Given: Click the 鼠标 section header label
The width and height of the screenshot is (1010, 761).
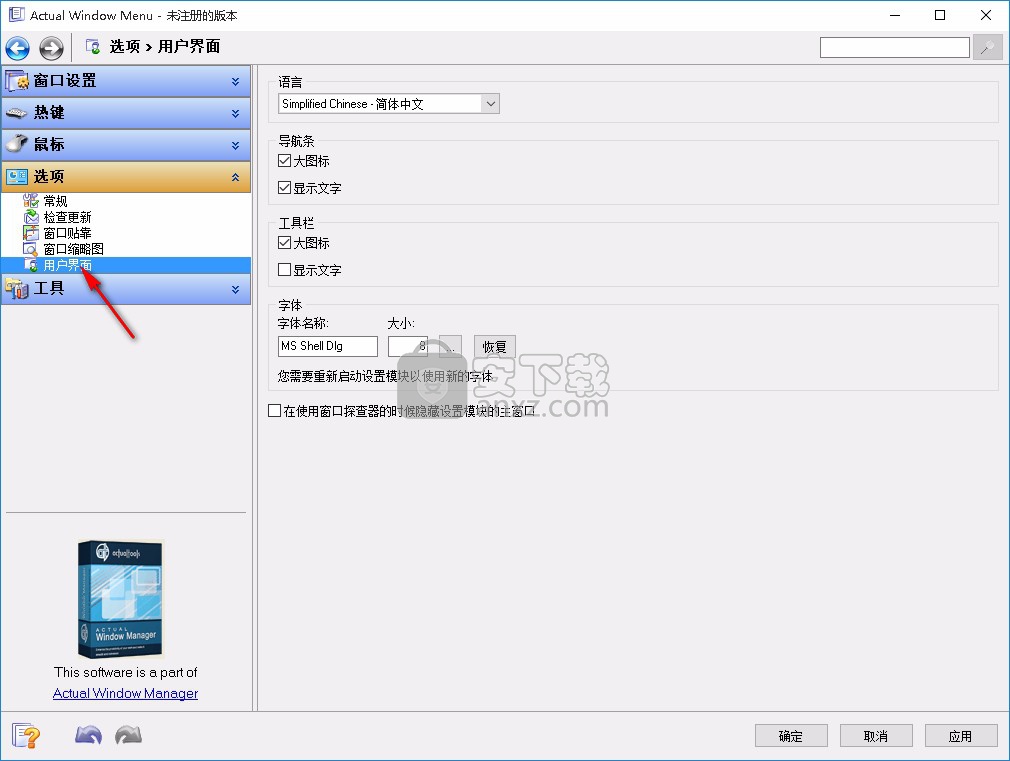Looking at the screenshot, I should [x=49, y=144].
